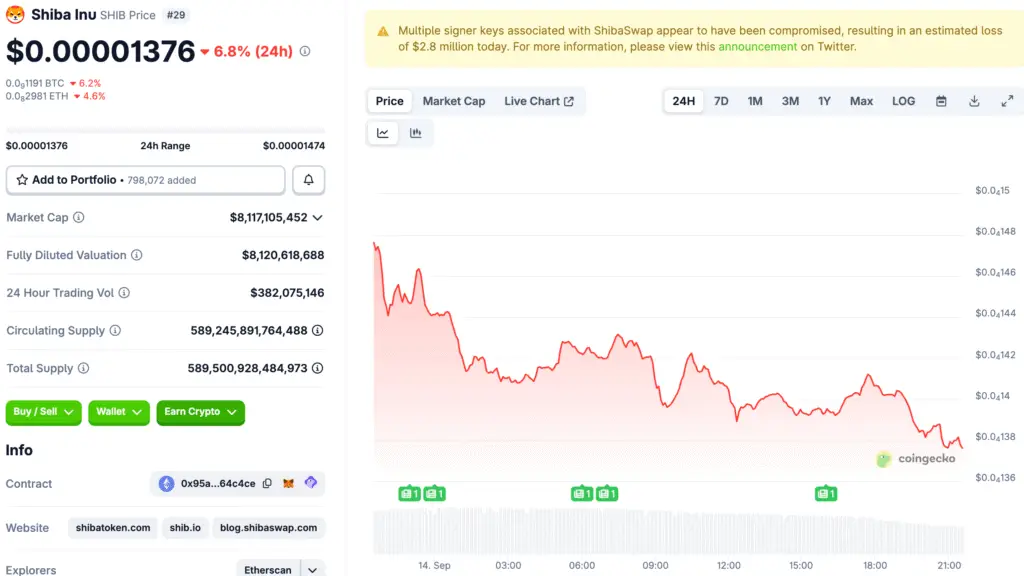This screenshot has height=576, width=1024.
Task: Open the calendar date range icon
Action: tap(941, 101)
